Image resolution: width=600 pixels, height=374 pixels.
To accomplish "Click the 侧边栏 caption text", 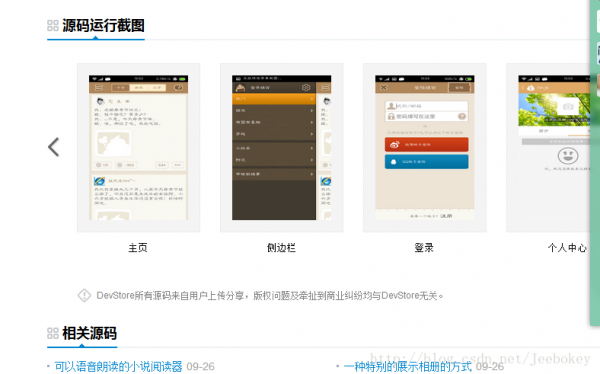I will click(x=281, y=248).
